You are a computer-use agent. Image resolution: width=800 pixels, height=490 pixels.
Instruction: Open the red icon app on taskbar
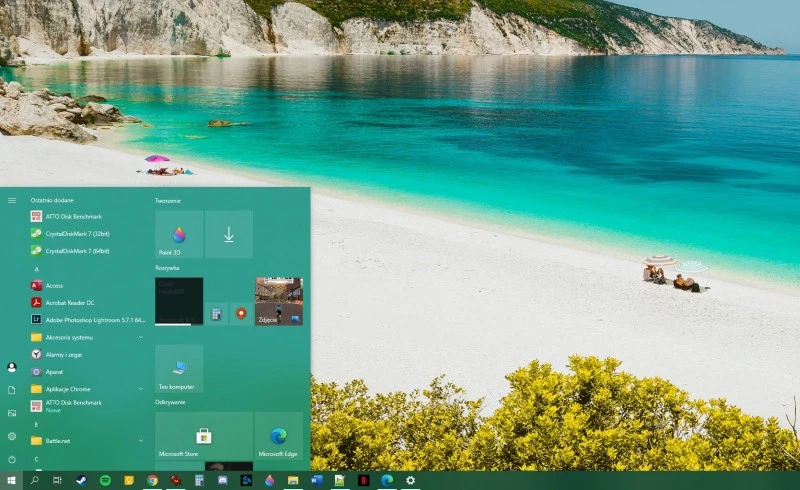pyautogui.click(x=176, y=480)
